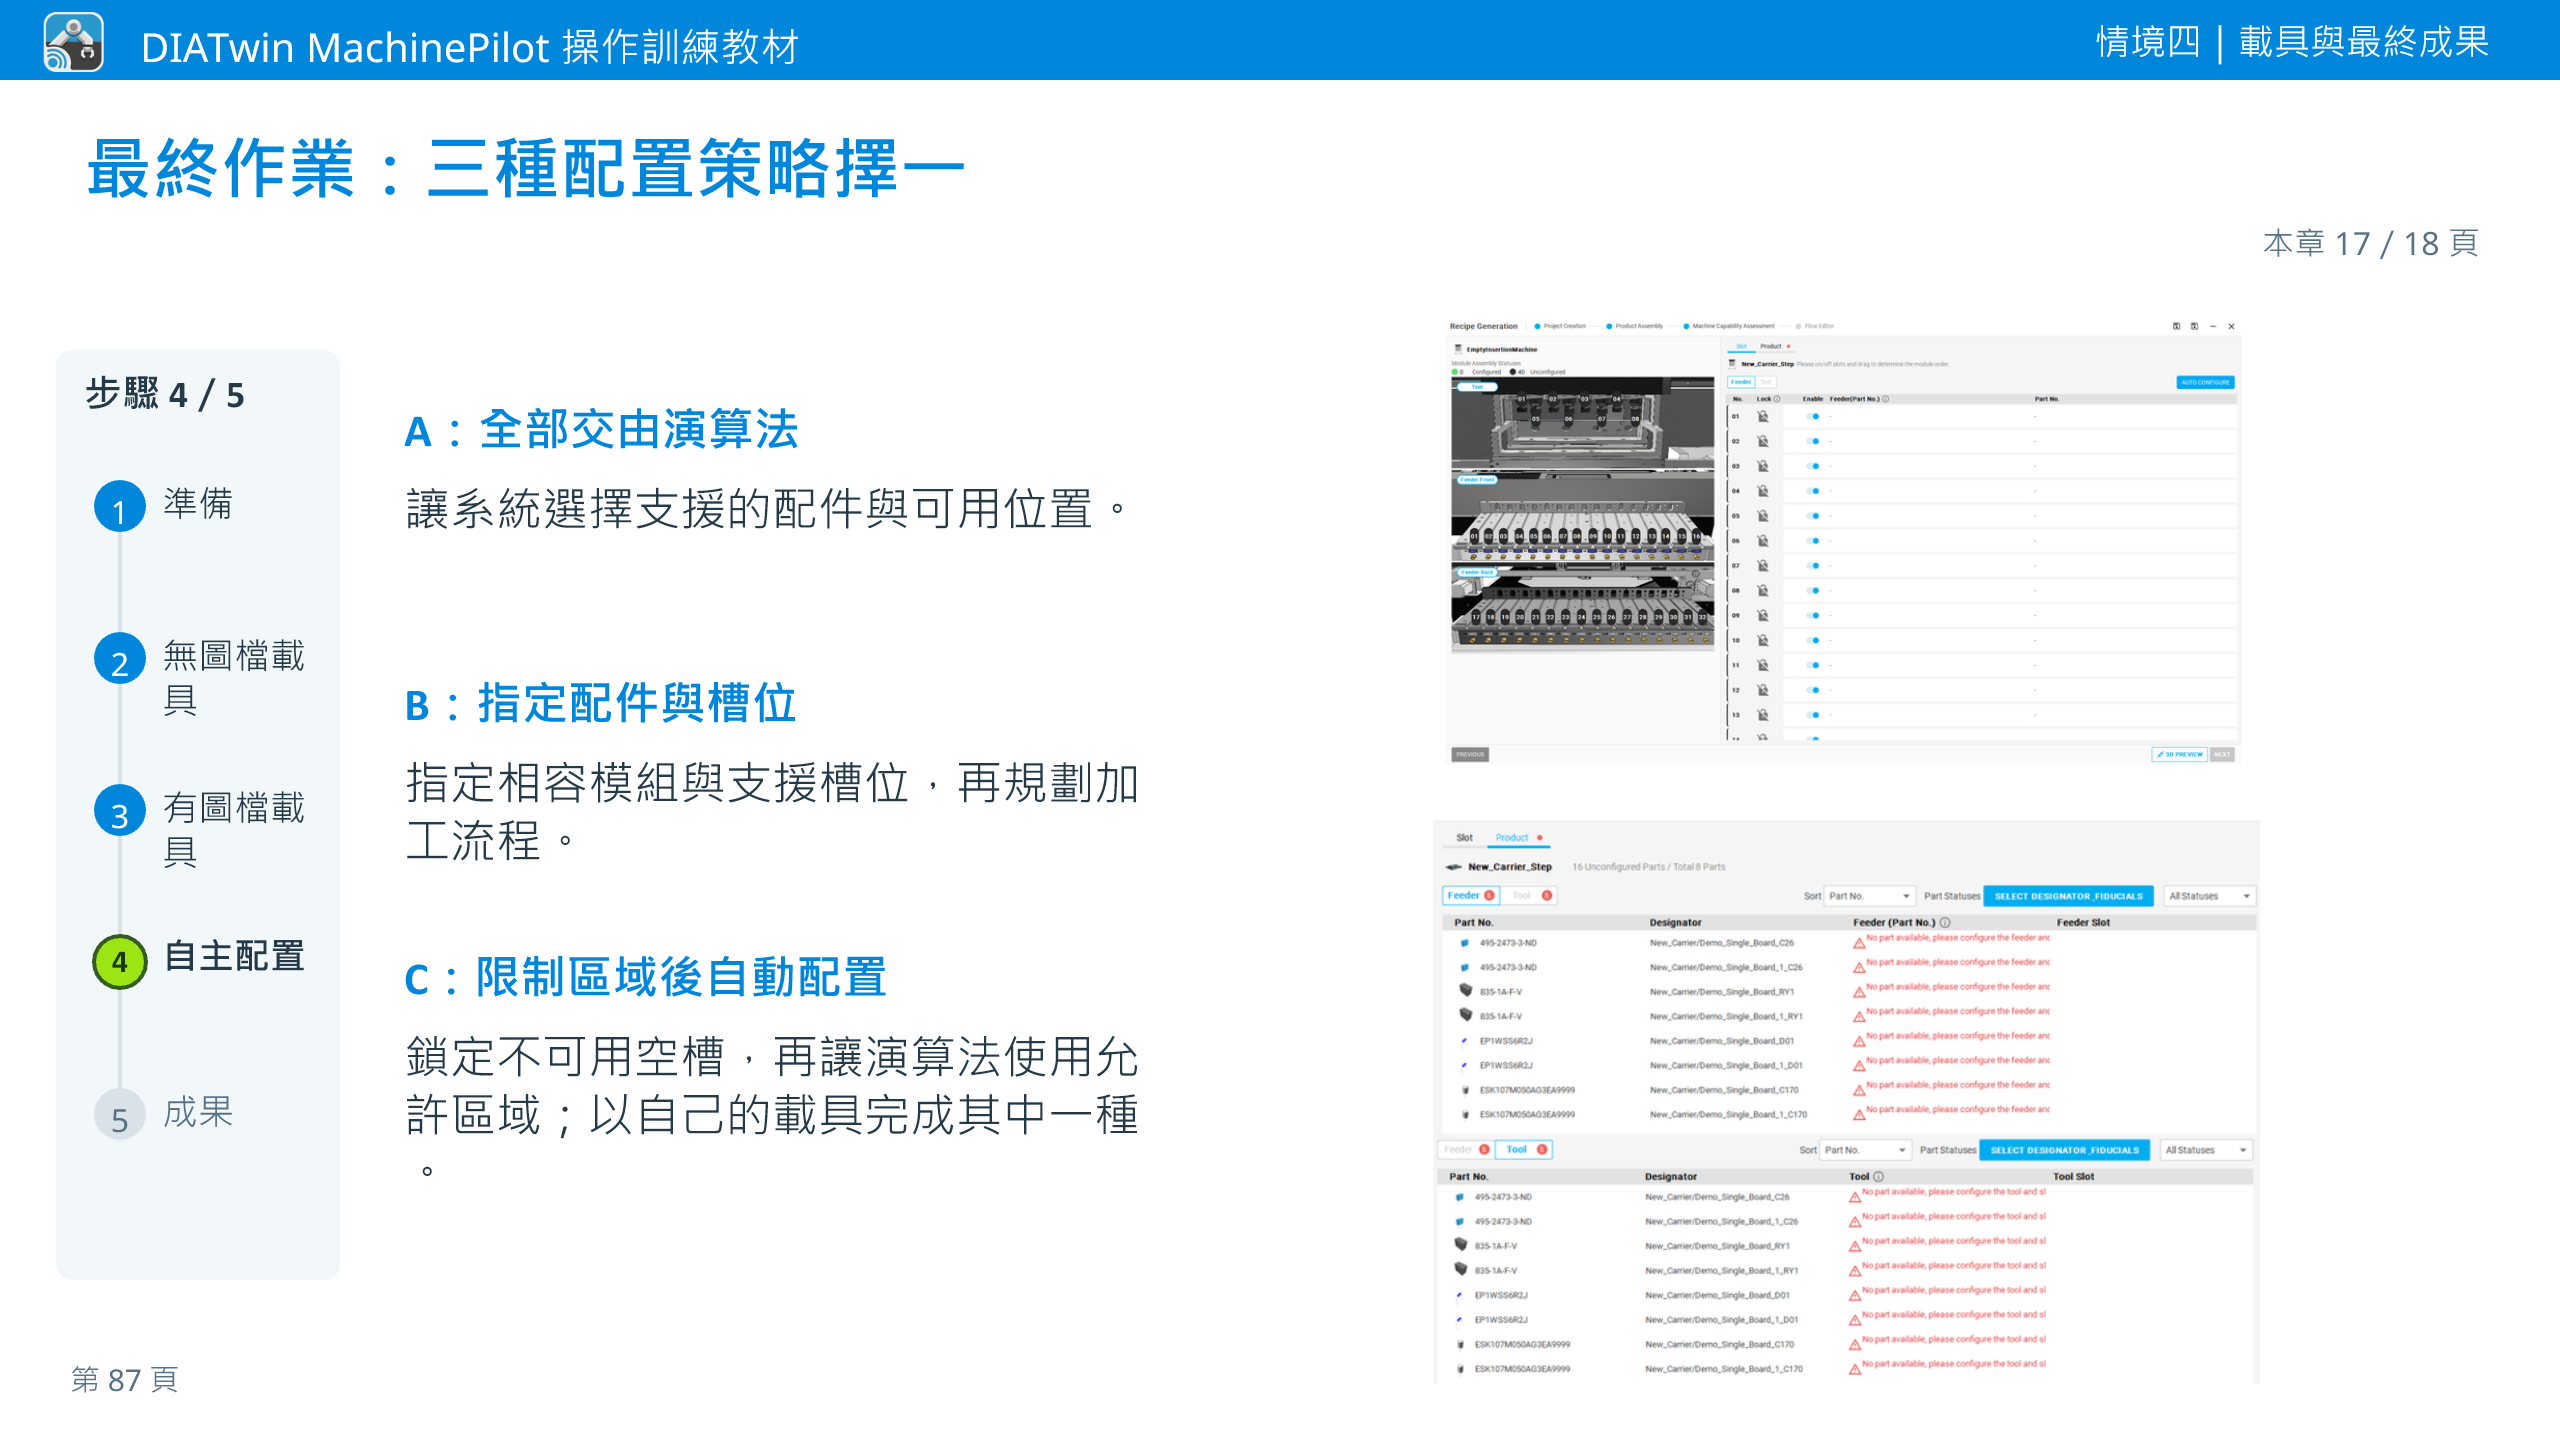Select the Feeder tab above the Feeder Slot table

[1470, 895]
